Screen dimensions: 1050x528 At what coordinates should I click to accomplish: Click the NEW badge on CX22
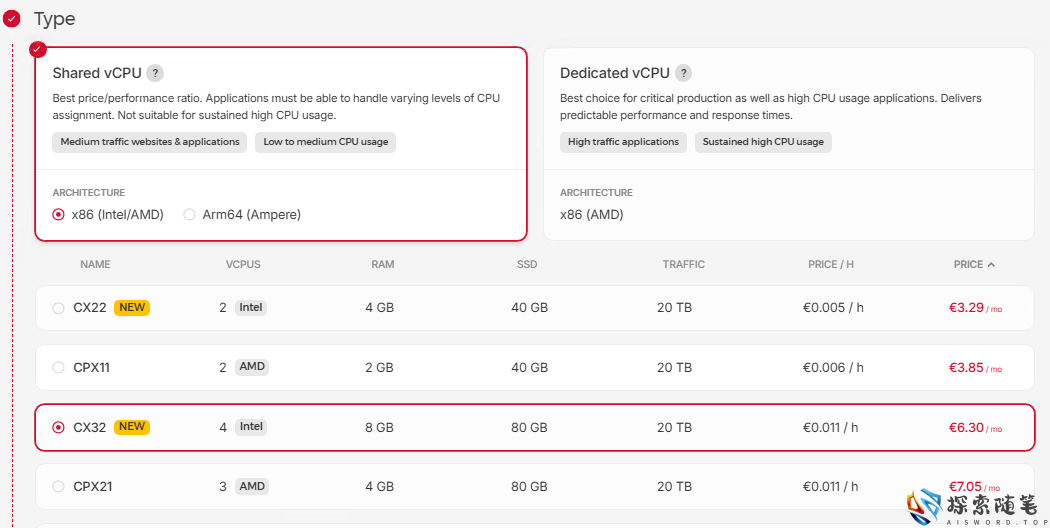click(x=132, y=308)
